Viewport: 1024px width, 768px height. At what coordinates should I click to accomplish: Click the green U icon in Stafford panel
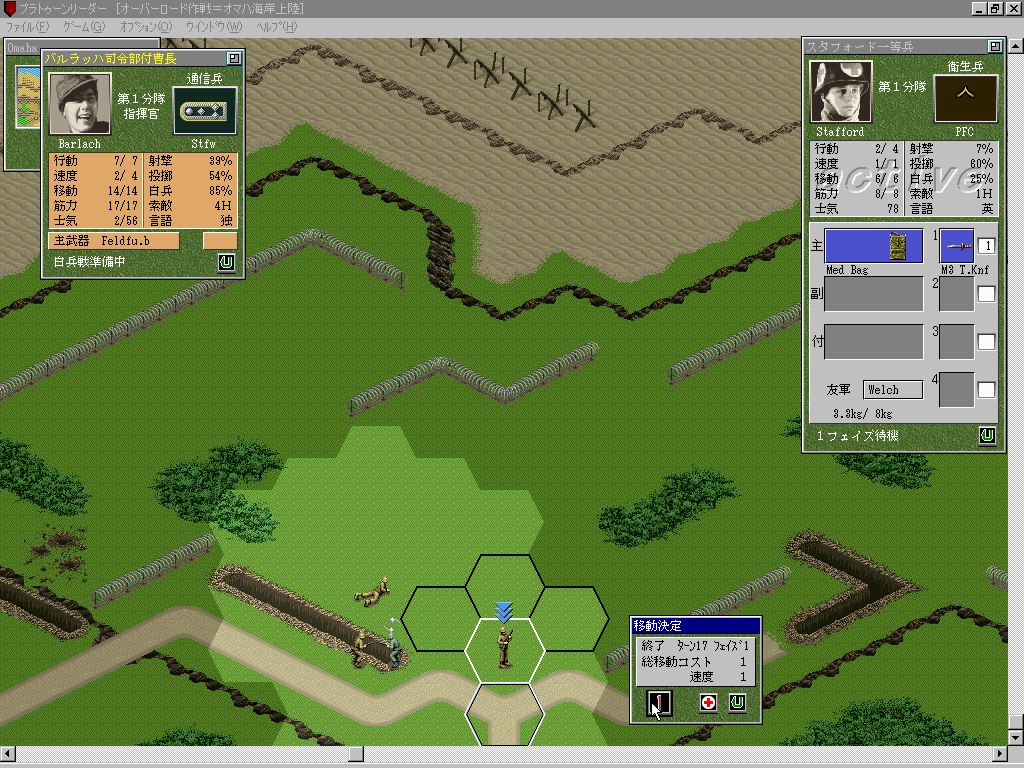click(987, 436)
